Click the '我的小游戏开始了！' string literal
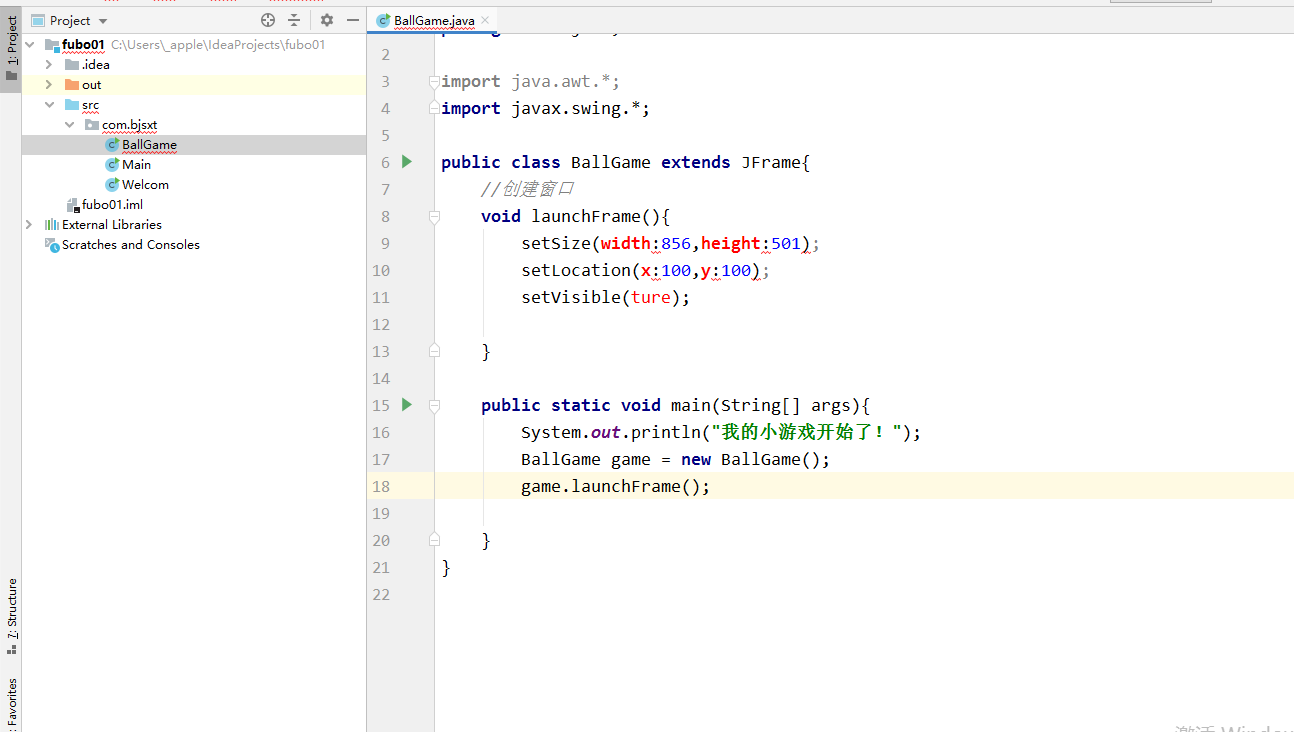Viewport: 1294px width, 732px height. pos(806,432)
